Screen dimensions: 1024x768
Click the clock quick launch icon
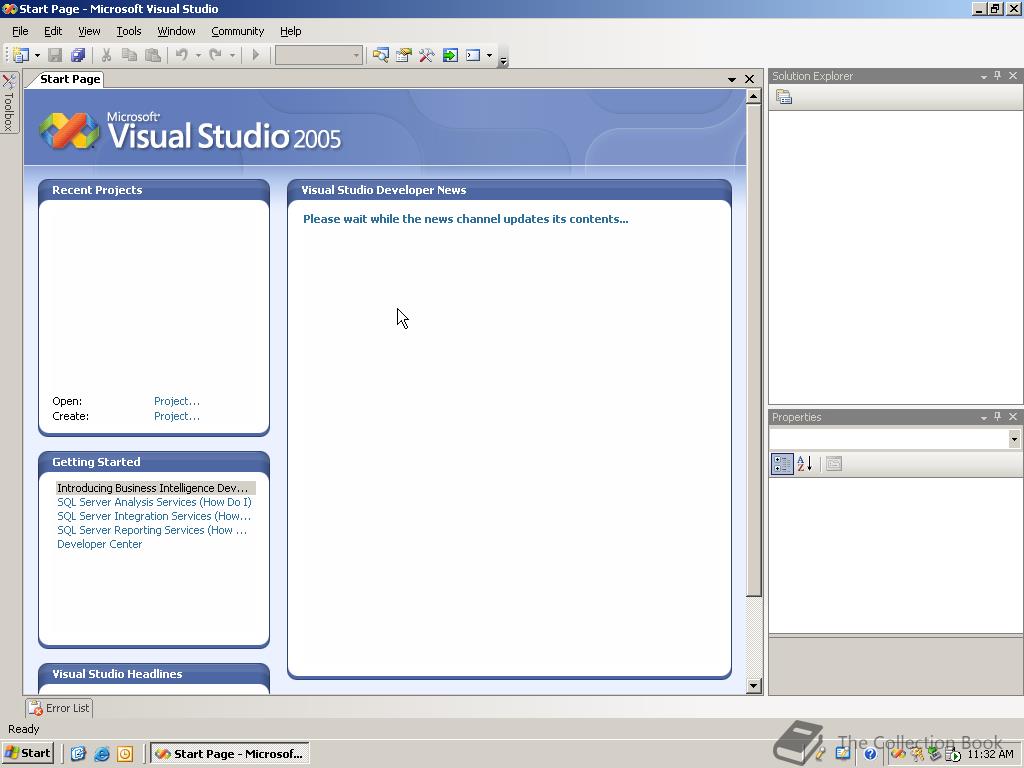point(125,754)
